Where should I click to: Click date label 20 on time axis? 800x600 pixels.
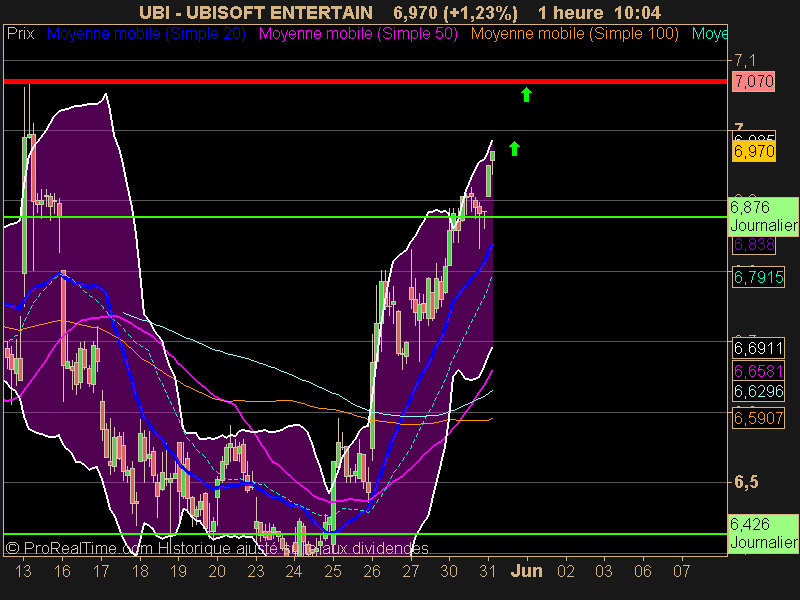coord(217,571)
